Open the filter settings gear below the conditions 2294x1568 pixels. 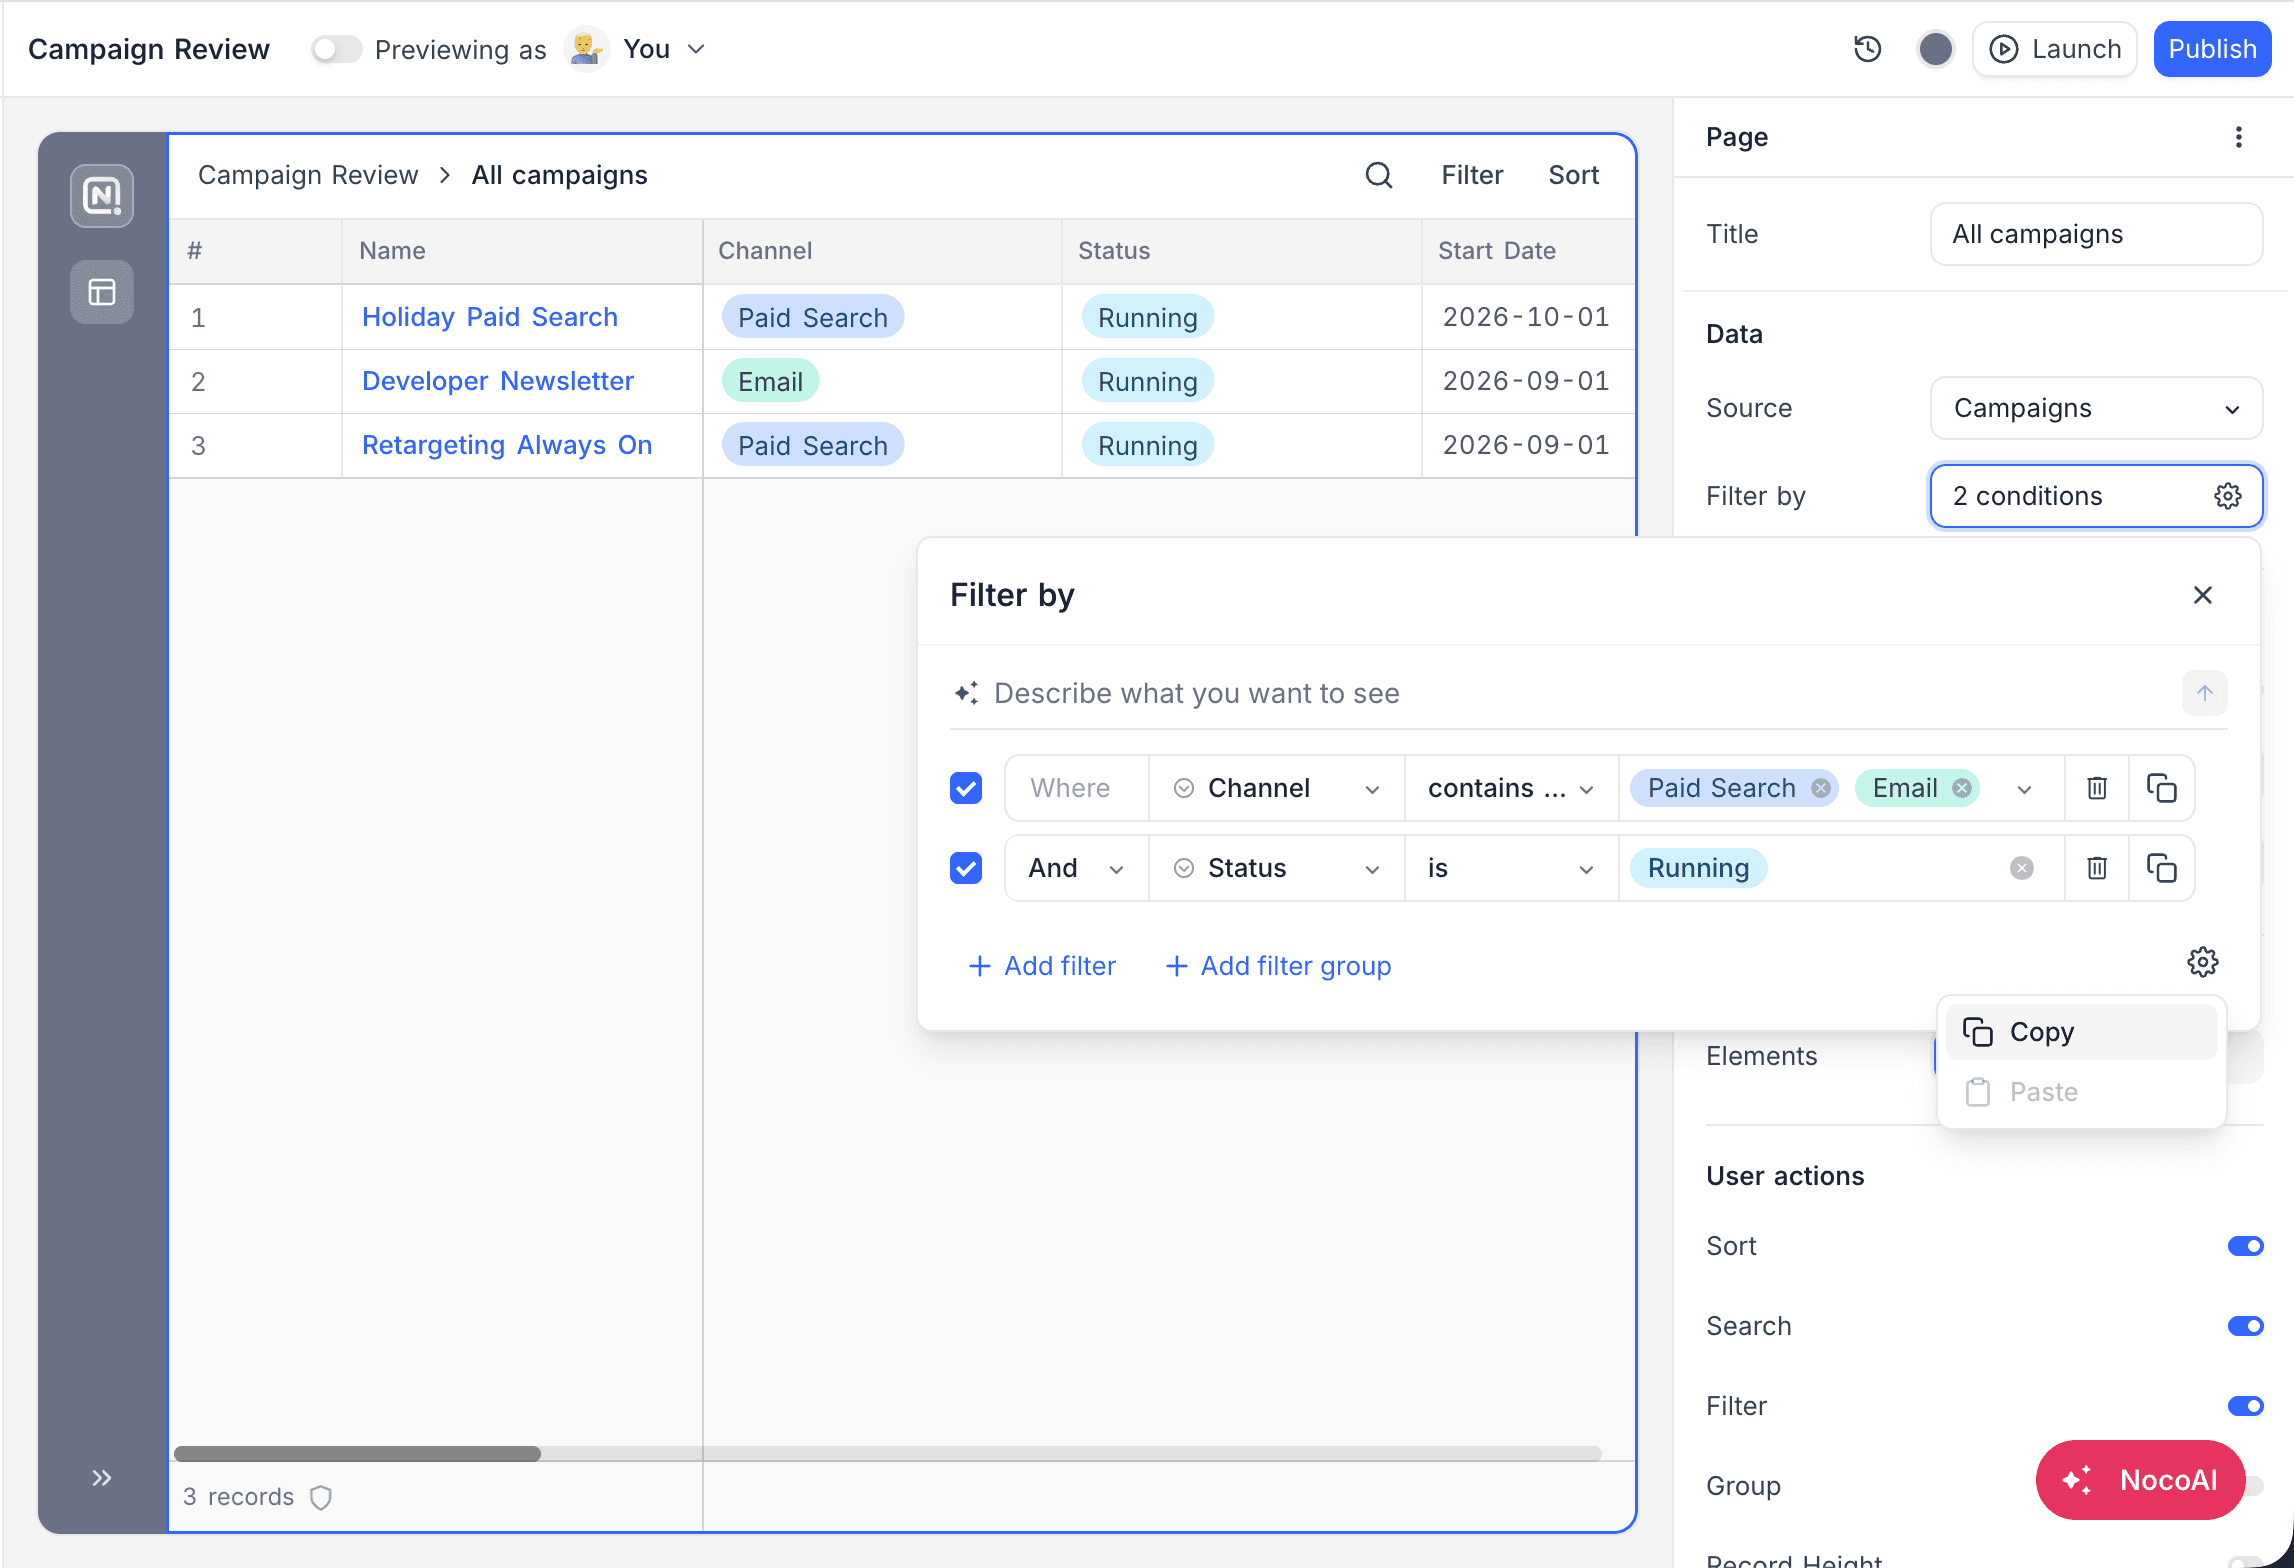[x=2202, y=962]
